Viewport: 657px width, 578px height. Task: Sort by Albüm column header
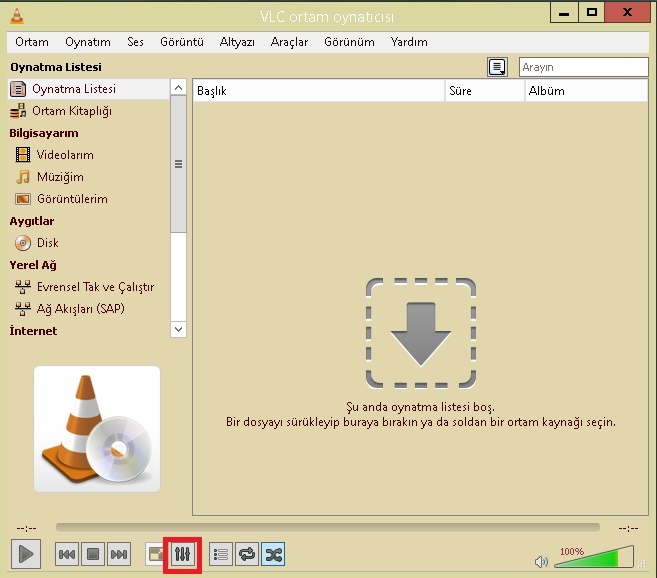tap(587, 91)
